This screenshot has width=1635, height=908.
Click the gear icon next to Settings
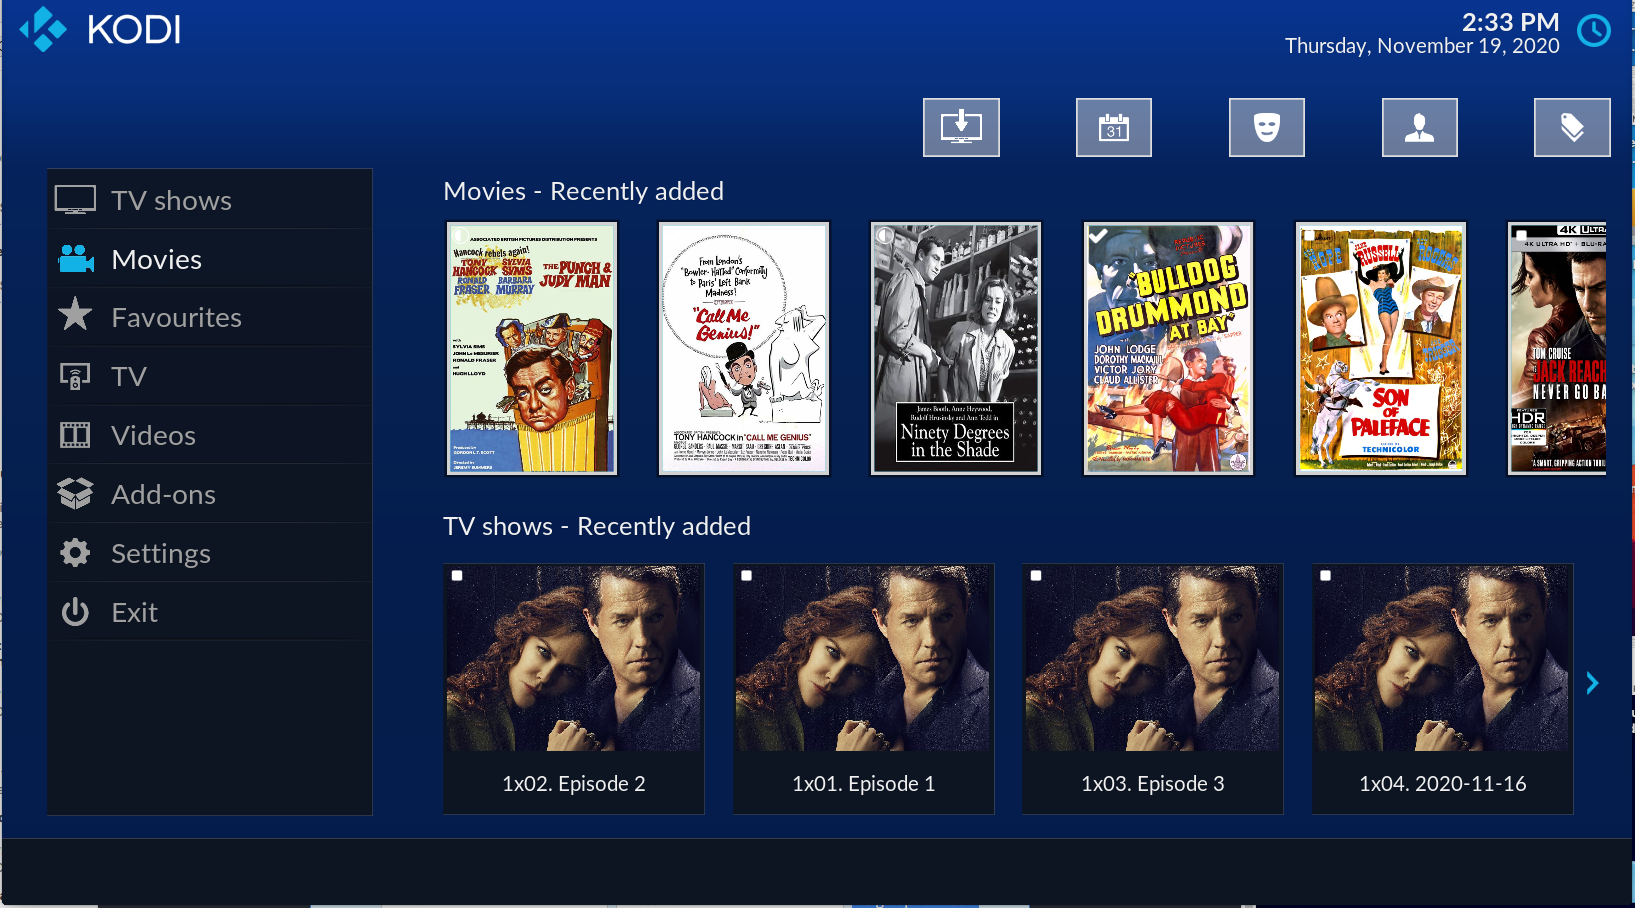[x=75, y=552]
